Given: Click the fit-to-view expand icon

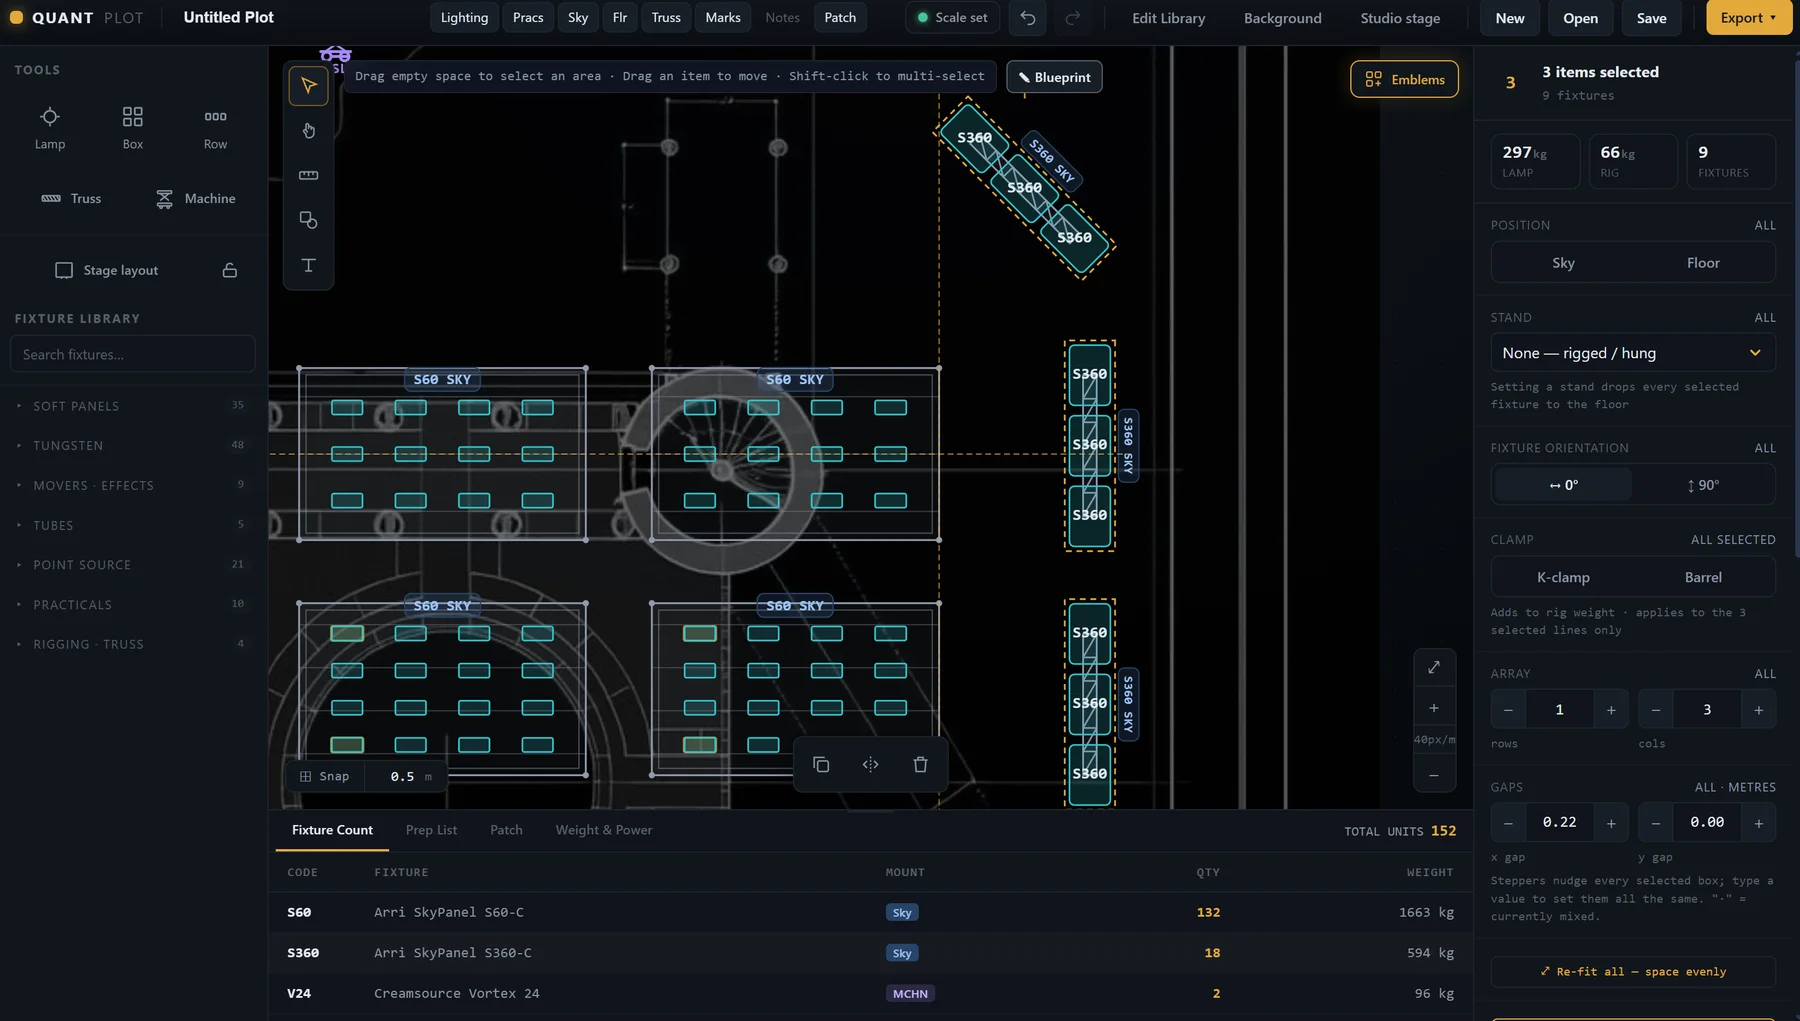Looking at the screenshot, I should click(1434, 668).
